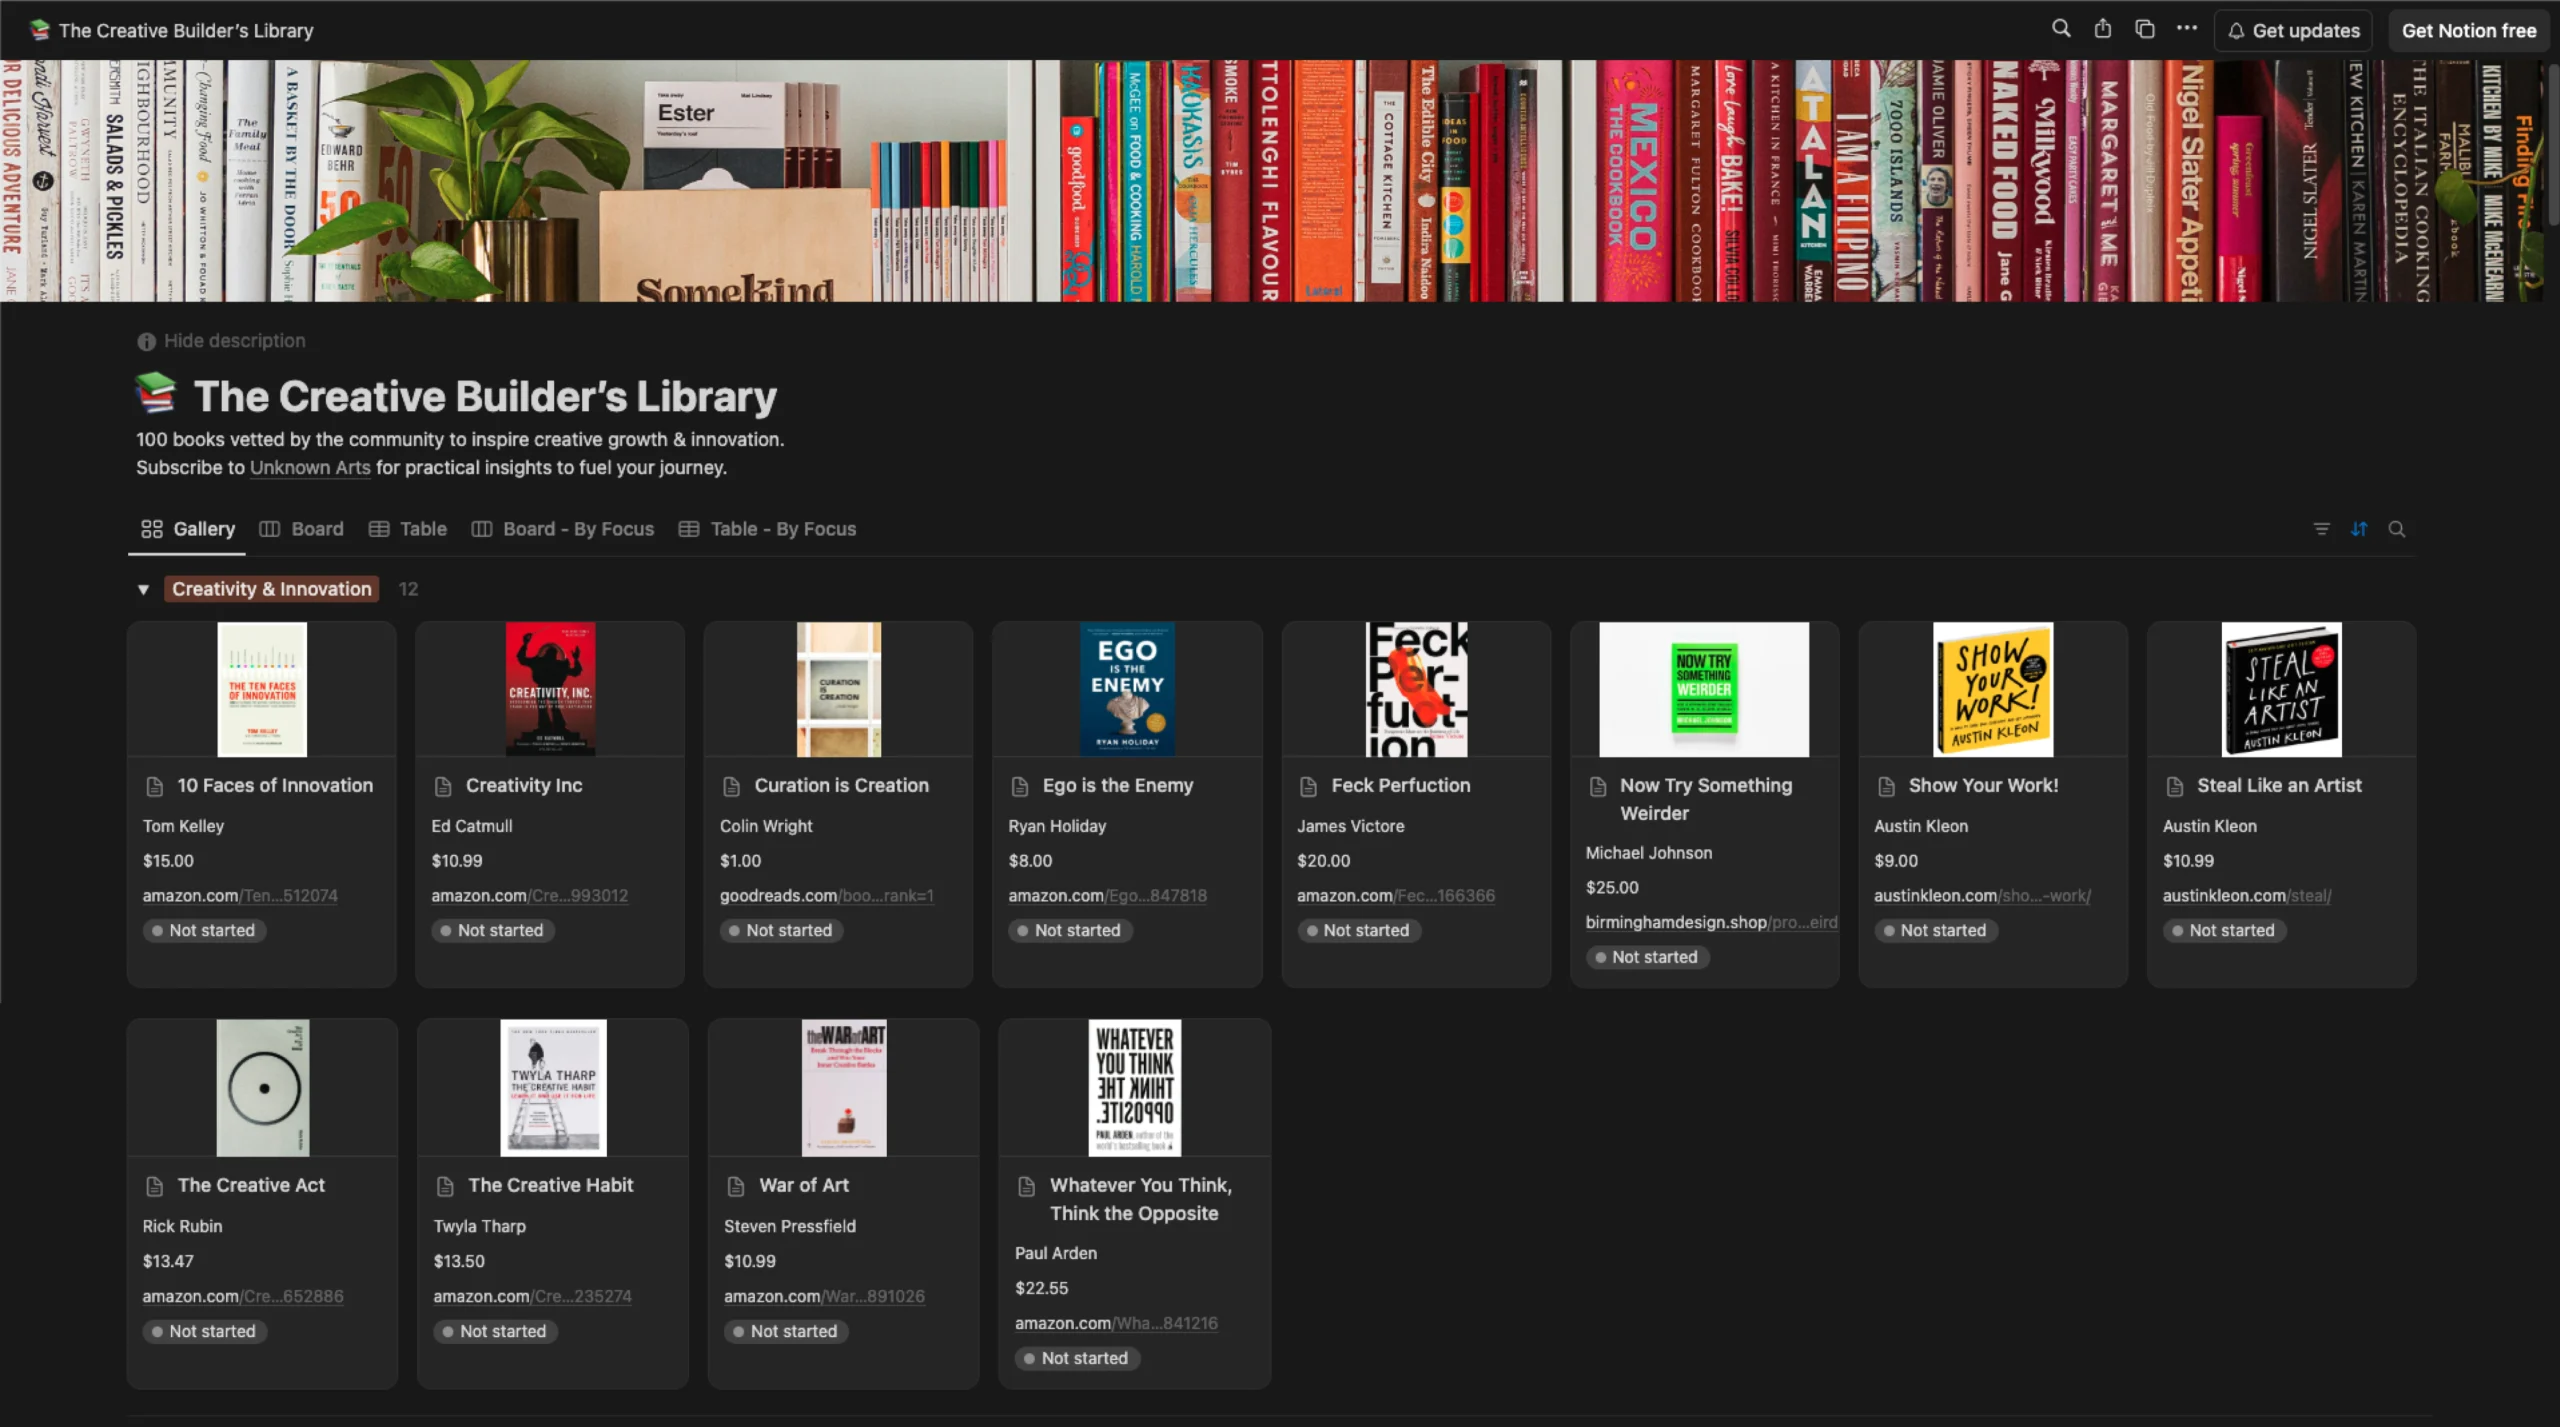Click the duplicate page icon
The image size is (2560, 1427).
click(x=2145, y=29)
